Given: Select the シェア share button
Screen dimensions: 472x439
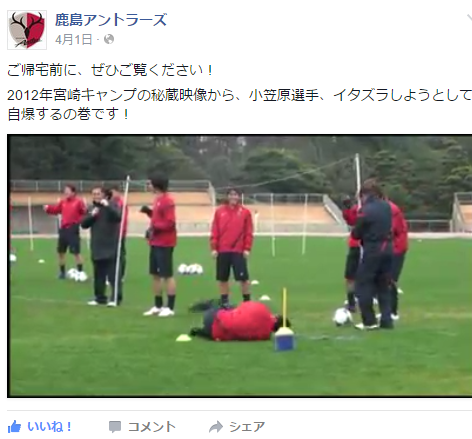Looking at the screenshot, I should point(237,427).
